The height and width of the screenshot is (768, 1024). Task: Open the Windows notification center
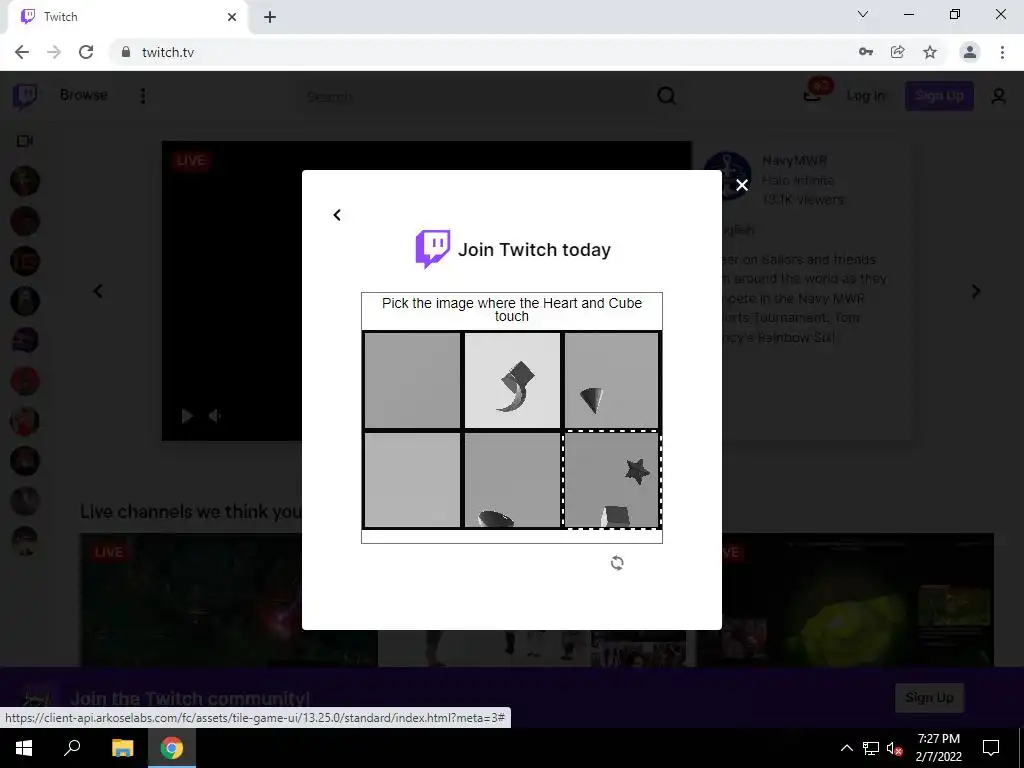[991, 748]
